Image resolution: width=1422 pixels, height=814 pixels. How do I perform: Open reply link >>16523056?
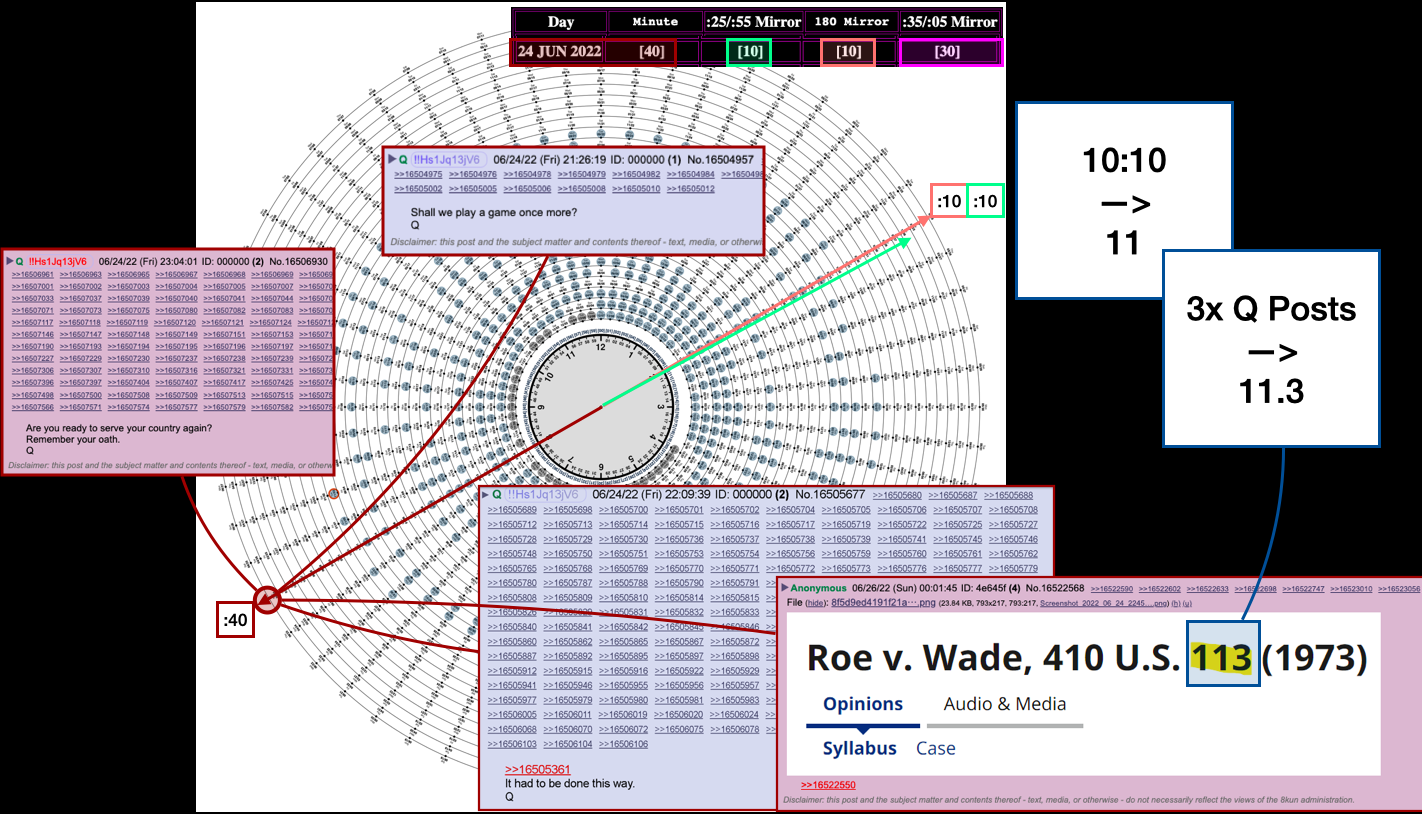click(x=1399, y=589)
